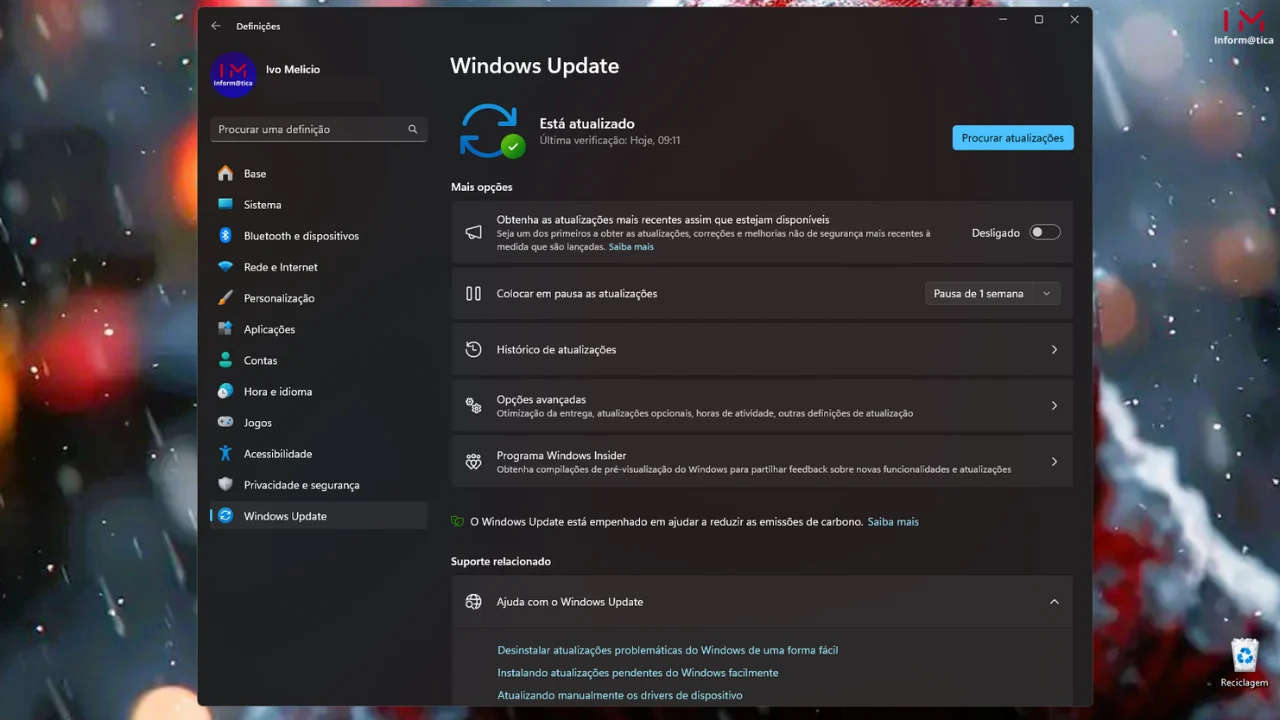The height and width of the screenshot is (720, 1280).
Task: Click the Privacidade e segurança shield icon
Action: [225, 484]
